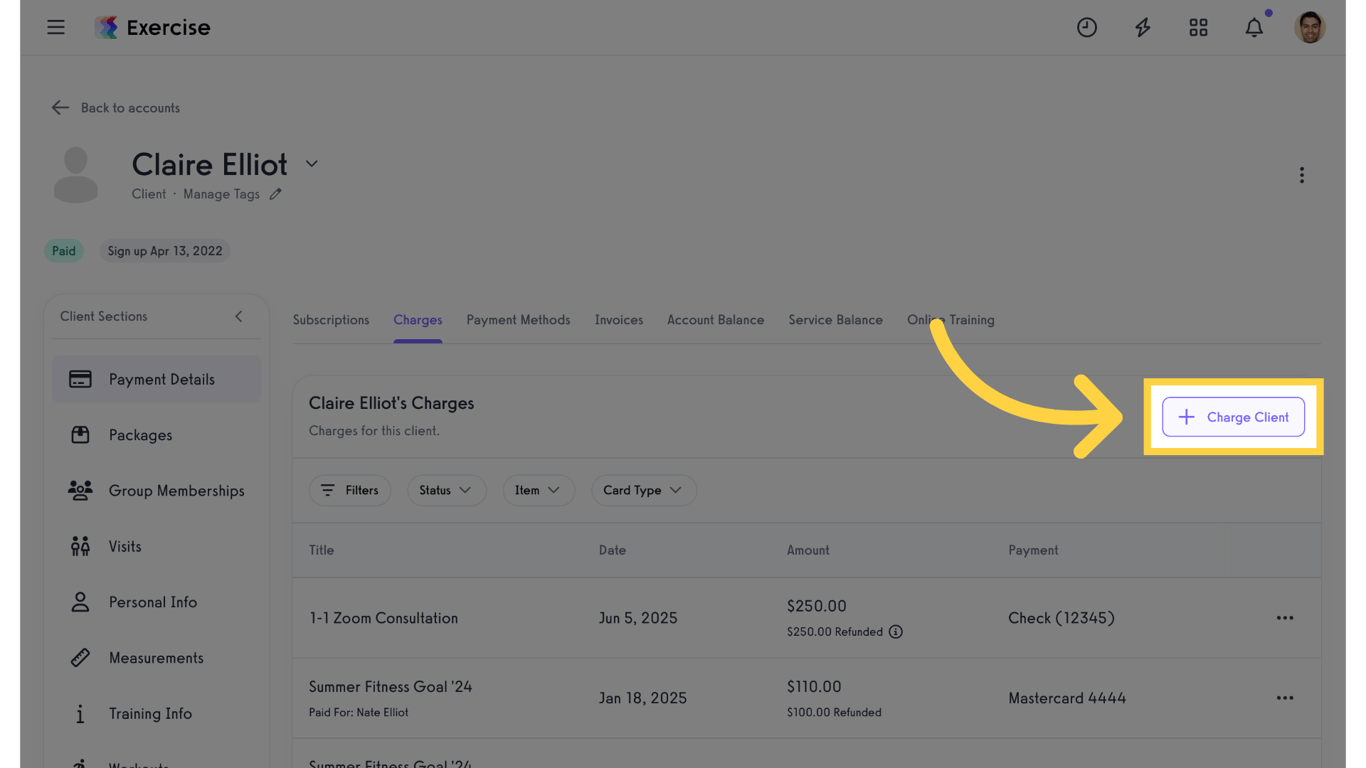Click the Manage Tags edit pencil

pos(274,193)
